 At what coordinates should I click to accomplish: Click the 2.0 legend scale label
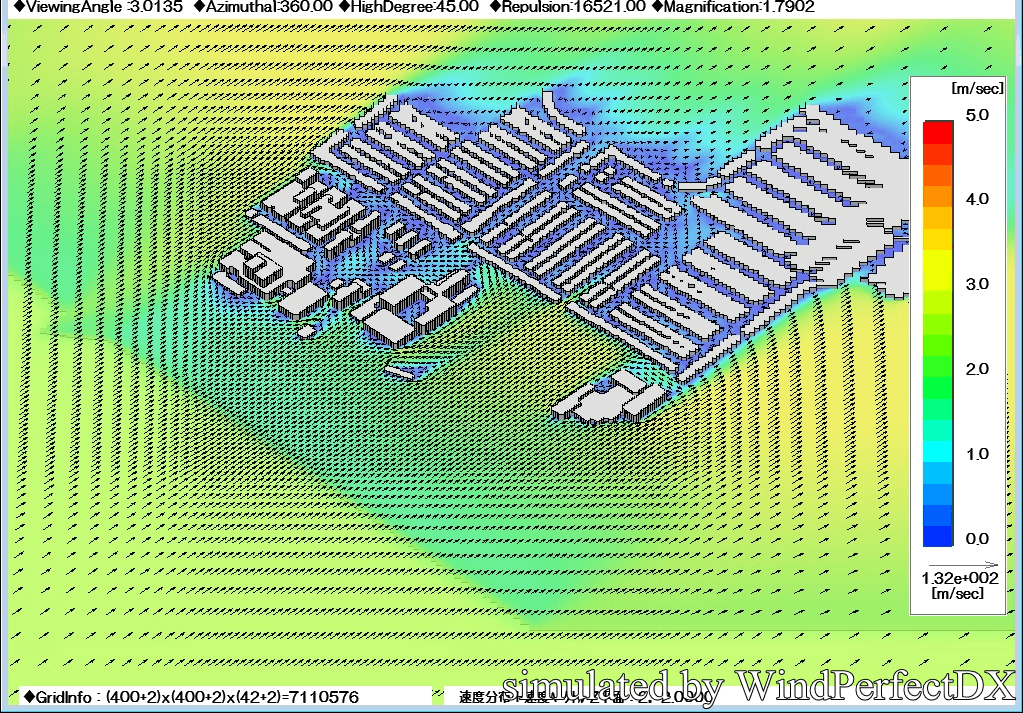(x=976, y=369)
